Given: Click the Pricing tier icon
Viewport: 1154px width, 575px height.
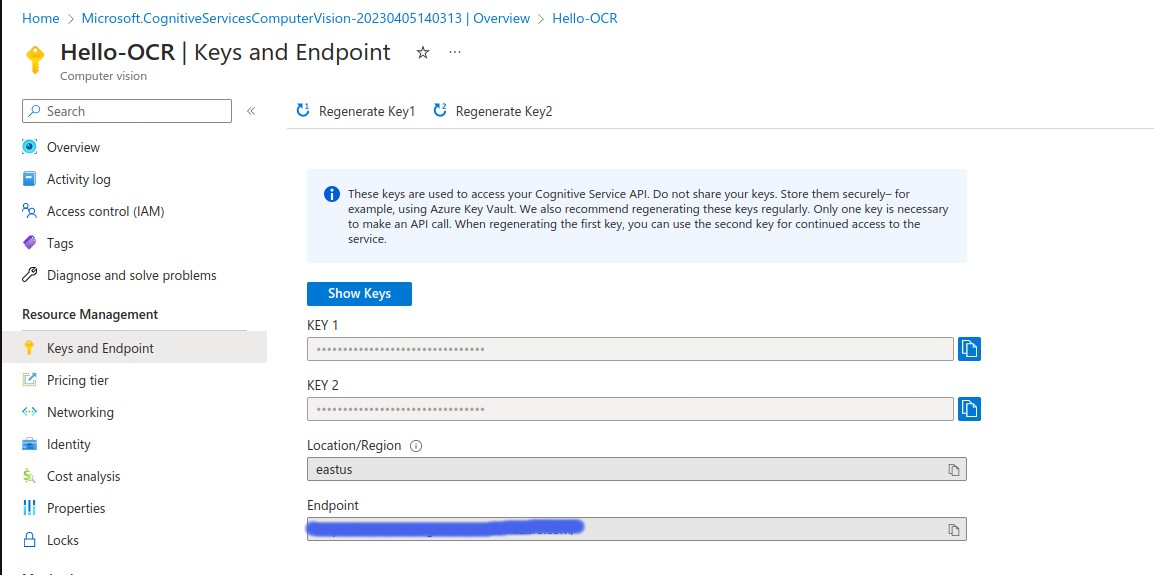Looking at the screenshot, I should point(29,380).
